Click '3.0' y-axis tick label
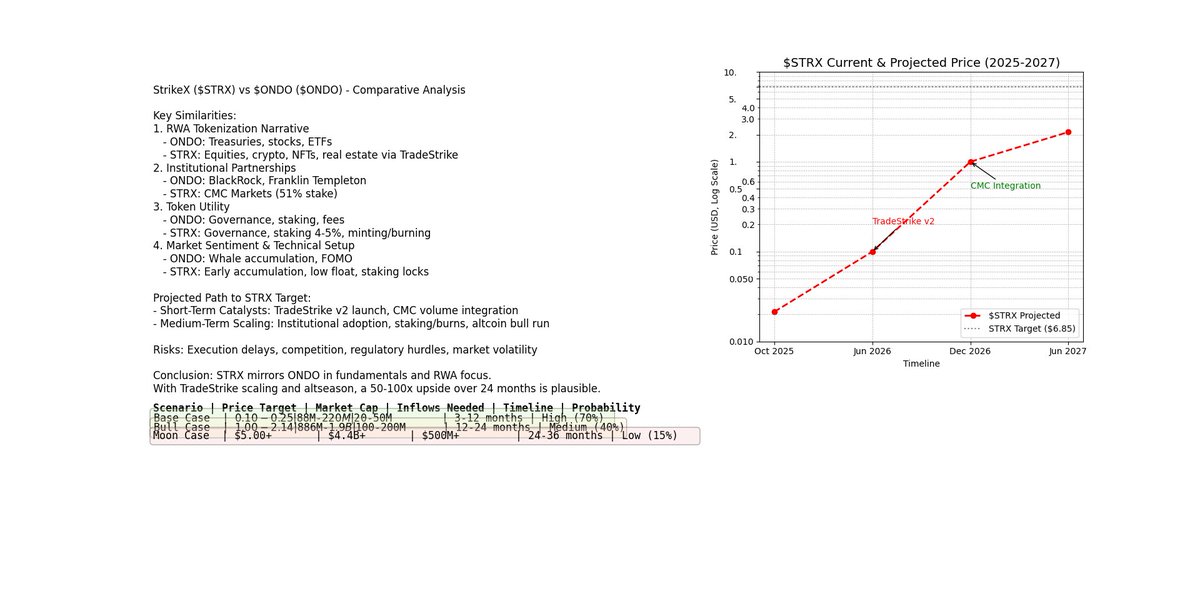 (747, 119)
